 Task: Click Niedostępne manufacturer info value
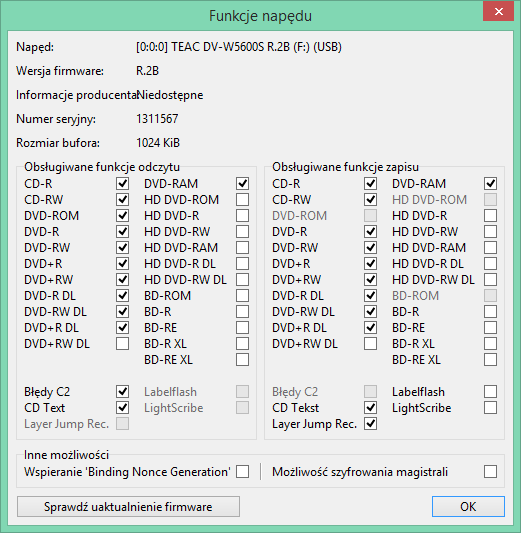click(x=170, y=95)
